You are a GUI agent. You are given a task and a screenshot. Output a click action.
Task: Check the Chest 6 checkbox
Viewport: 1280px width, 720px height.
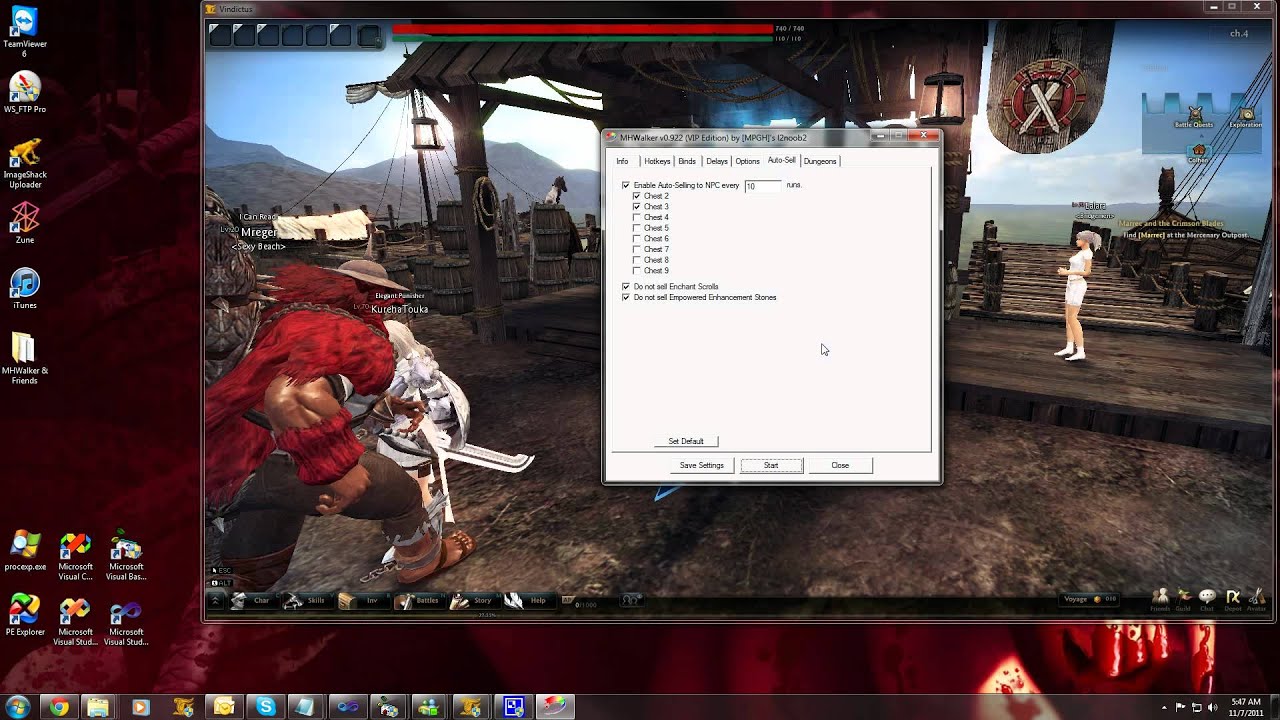pyautogui.click(x=637, y=239)
